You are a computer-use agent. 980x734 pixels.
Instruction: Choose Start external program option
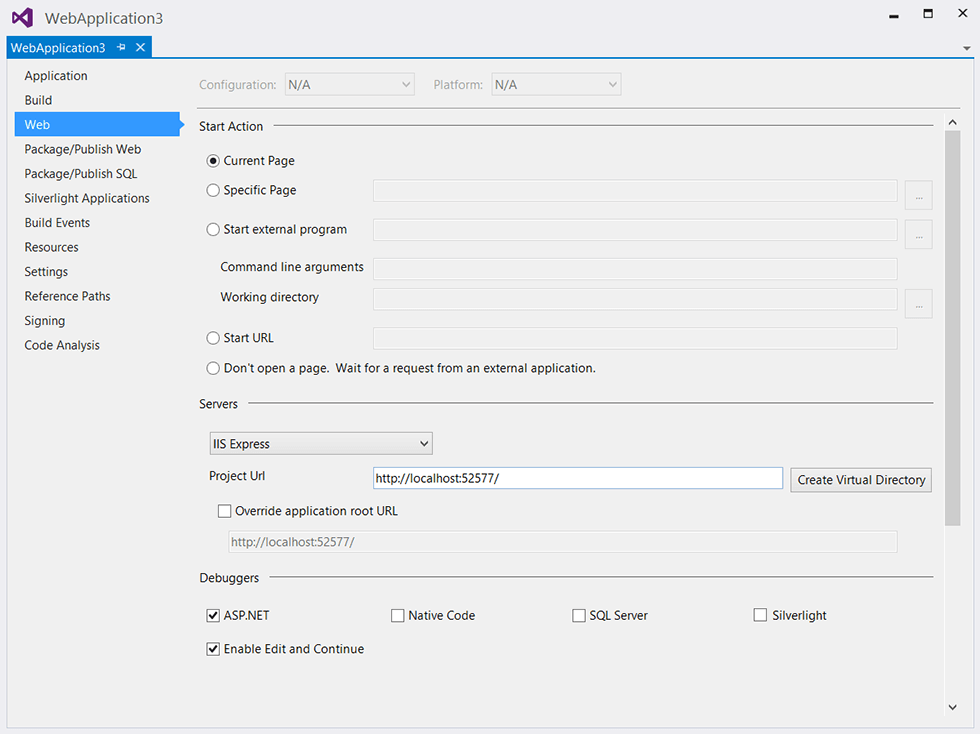(213, 229)
